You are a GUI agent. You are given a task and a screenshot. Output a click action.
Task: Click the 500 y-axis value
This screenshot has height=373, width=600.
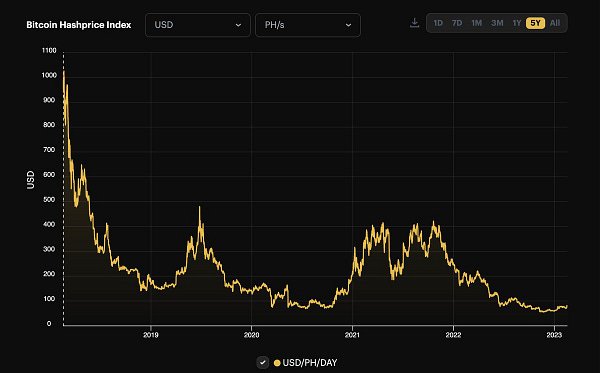coord(49,200)
